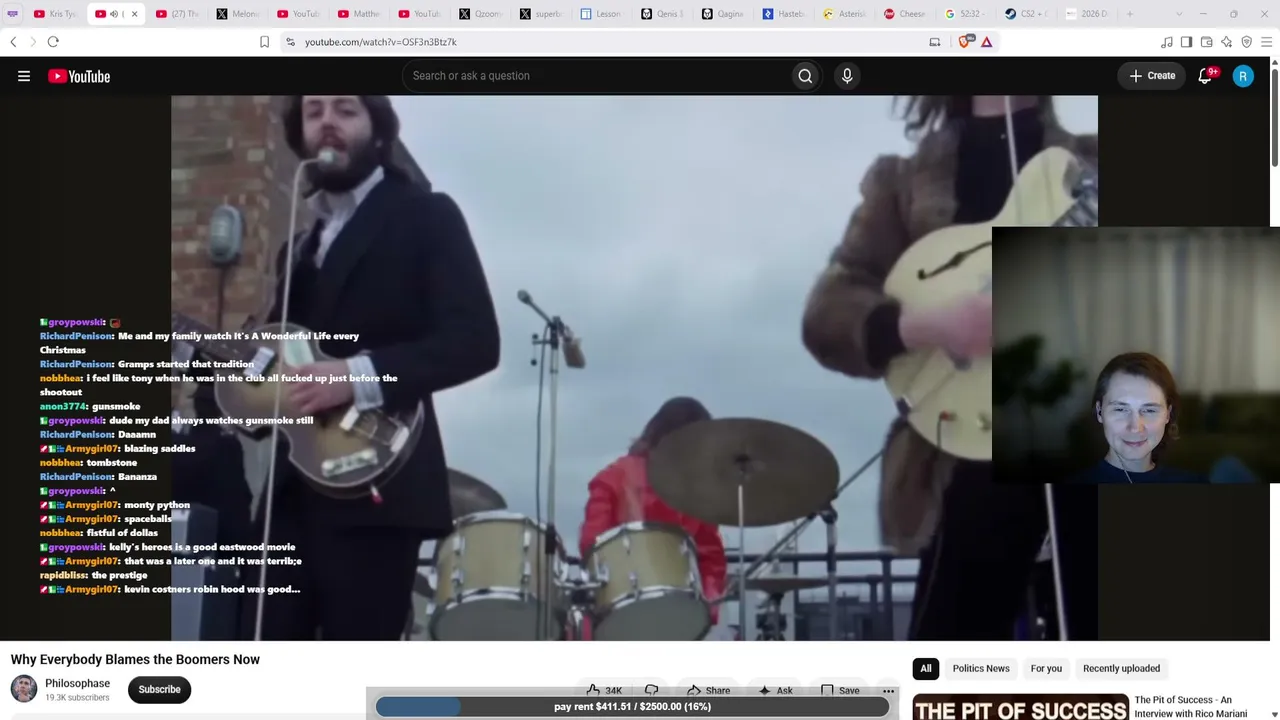Click chat message 'Gramps started that tradition'
Viewport: 1280px width, 720px height.
click(186, 364)
